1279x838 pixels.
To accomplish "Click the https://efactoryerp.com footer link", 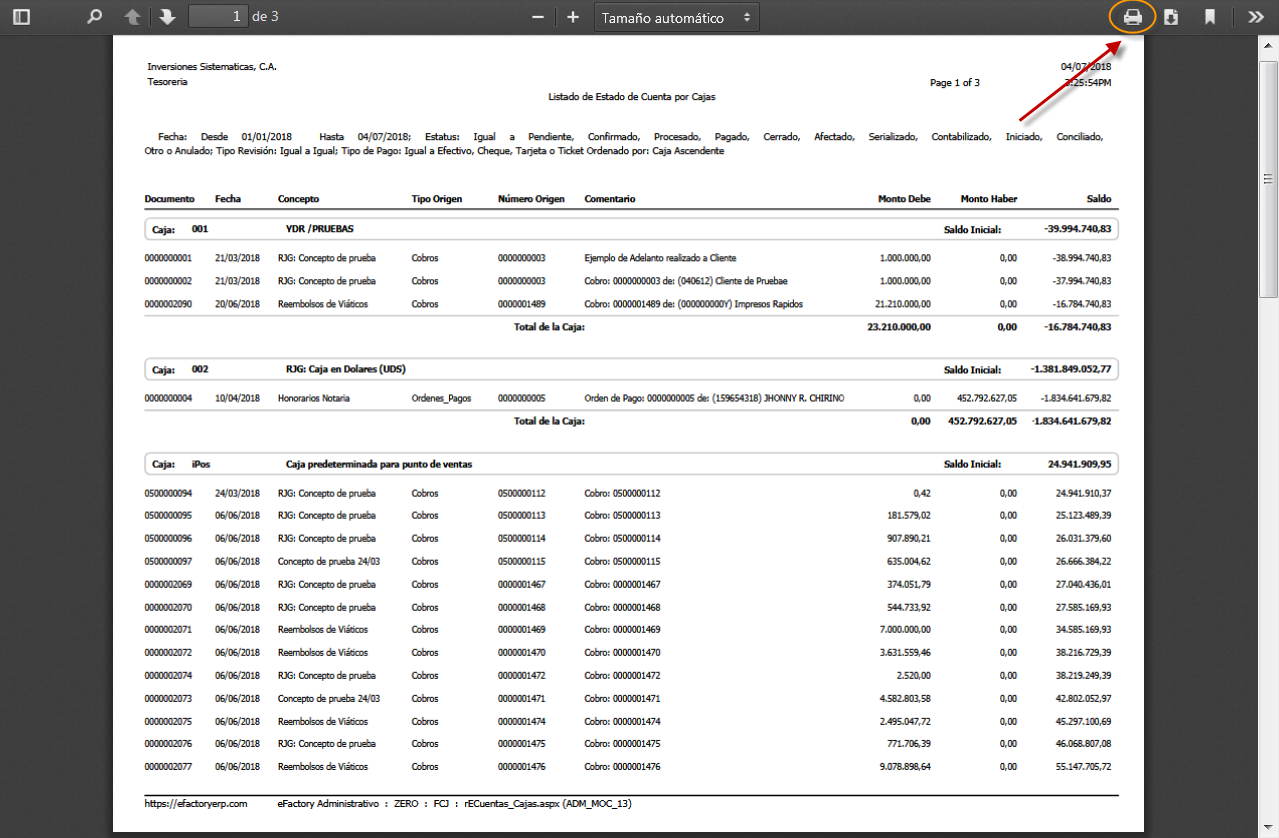I will click(x=195, y=803).
